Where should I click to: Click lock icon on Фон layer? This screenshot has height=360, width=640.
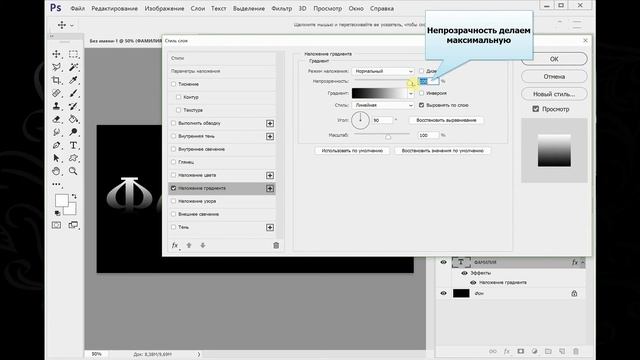click(574, 293)
